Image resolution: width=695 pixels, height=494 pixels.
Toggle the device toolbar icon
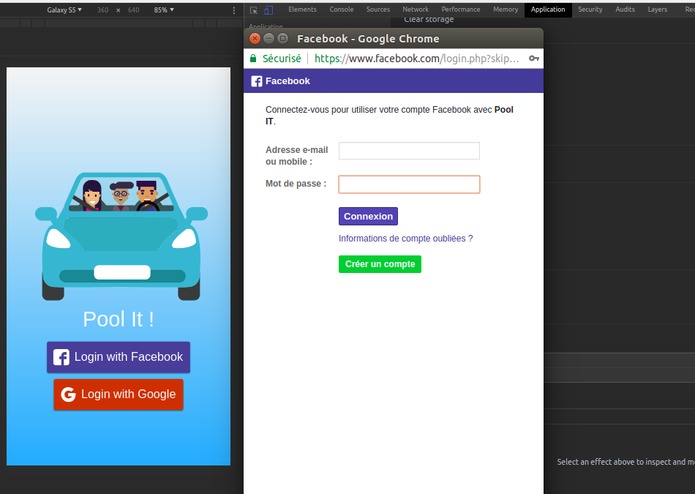(269, 10)
